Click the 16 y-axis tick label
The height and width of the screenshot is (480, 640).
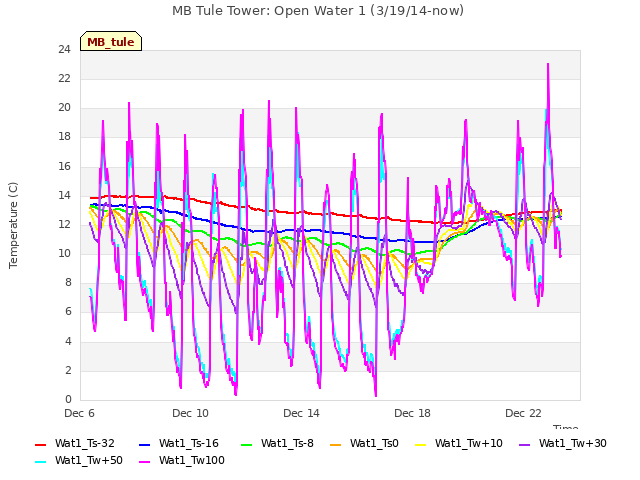64,166
